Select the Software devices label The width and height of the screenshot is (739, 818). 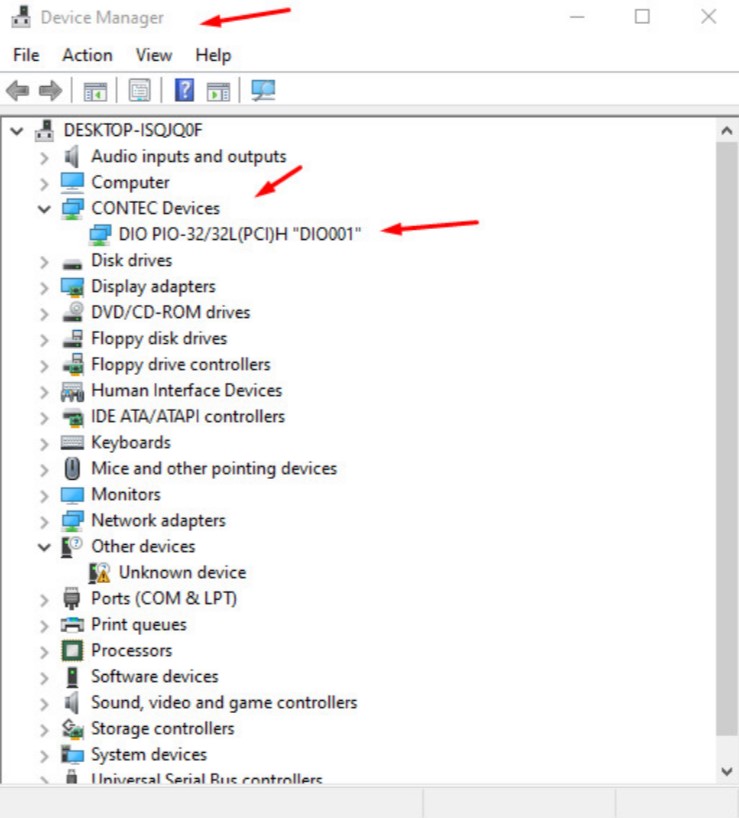tap(155, 677)
